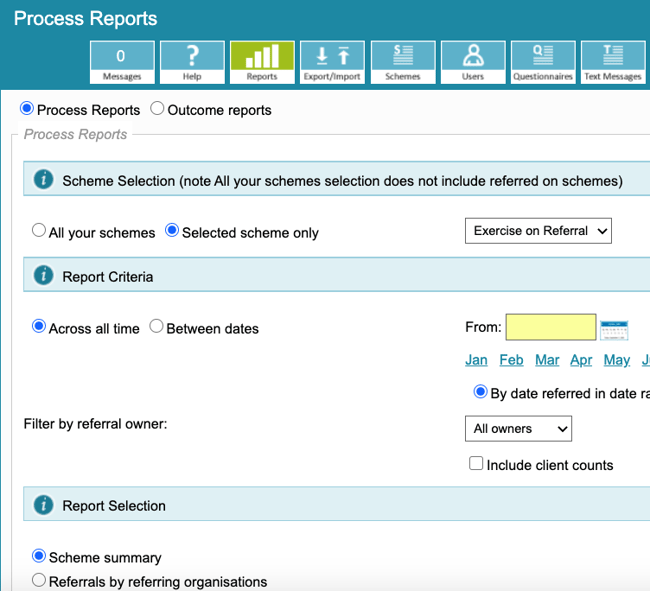Select Referrals by referring organisations option
650x591 pixels.
[39, 581]
